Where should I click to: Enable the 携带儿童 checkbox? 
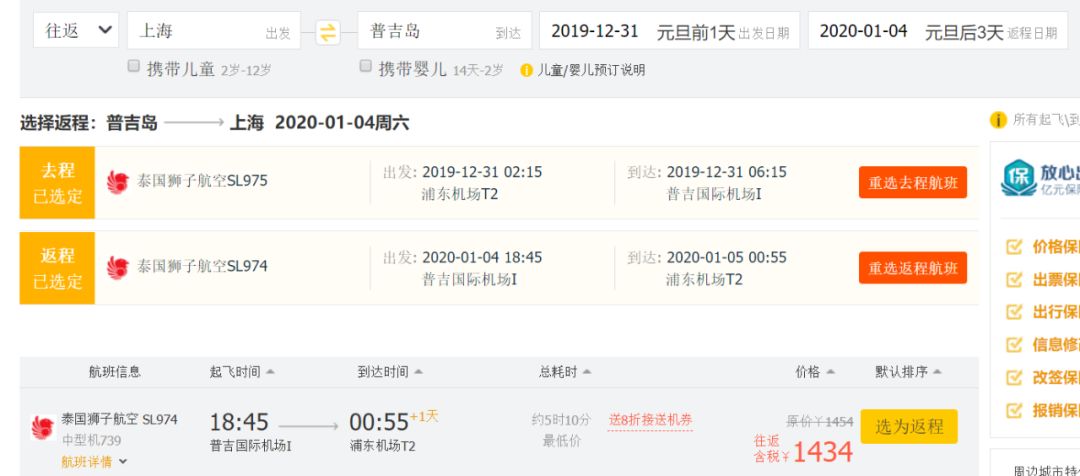[134, 67]
